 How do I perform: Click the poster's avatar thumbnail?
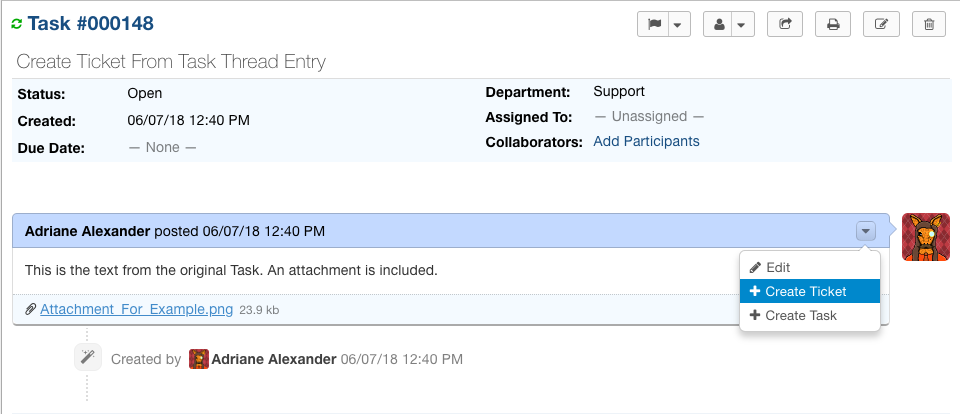pyautogui.click(x=925, y=237)
